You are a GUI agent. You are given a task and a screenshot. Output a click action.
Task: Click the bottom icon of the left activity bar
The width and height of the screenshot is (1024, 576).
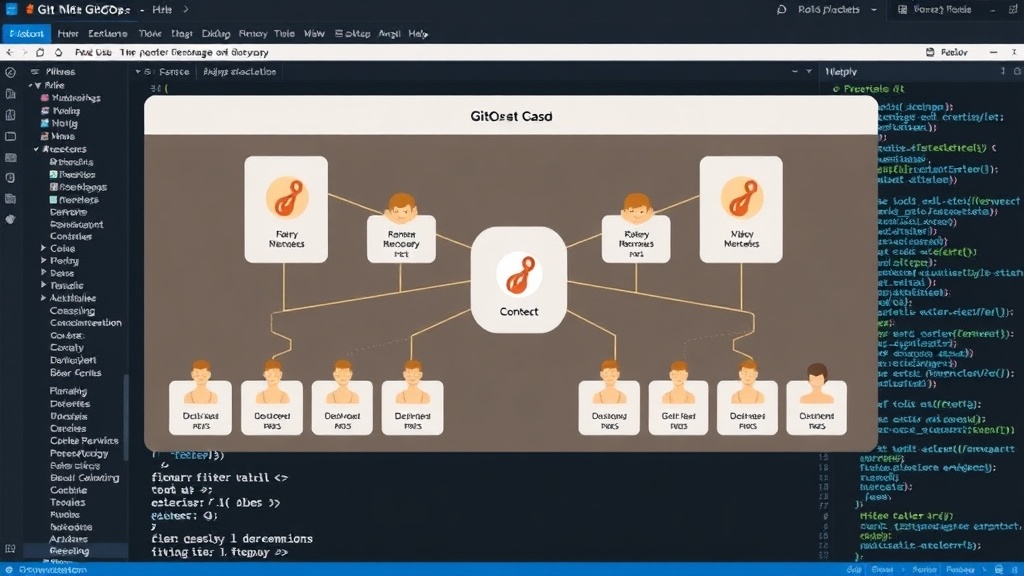click(10, 549)
